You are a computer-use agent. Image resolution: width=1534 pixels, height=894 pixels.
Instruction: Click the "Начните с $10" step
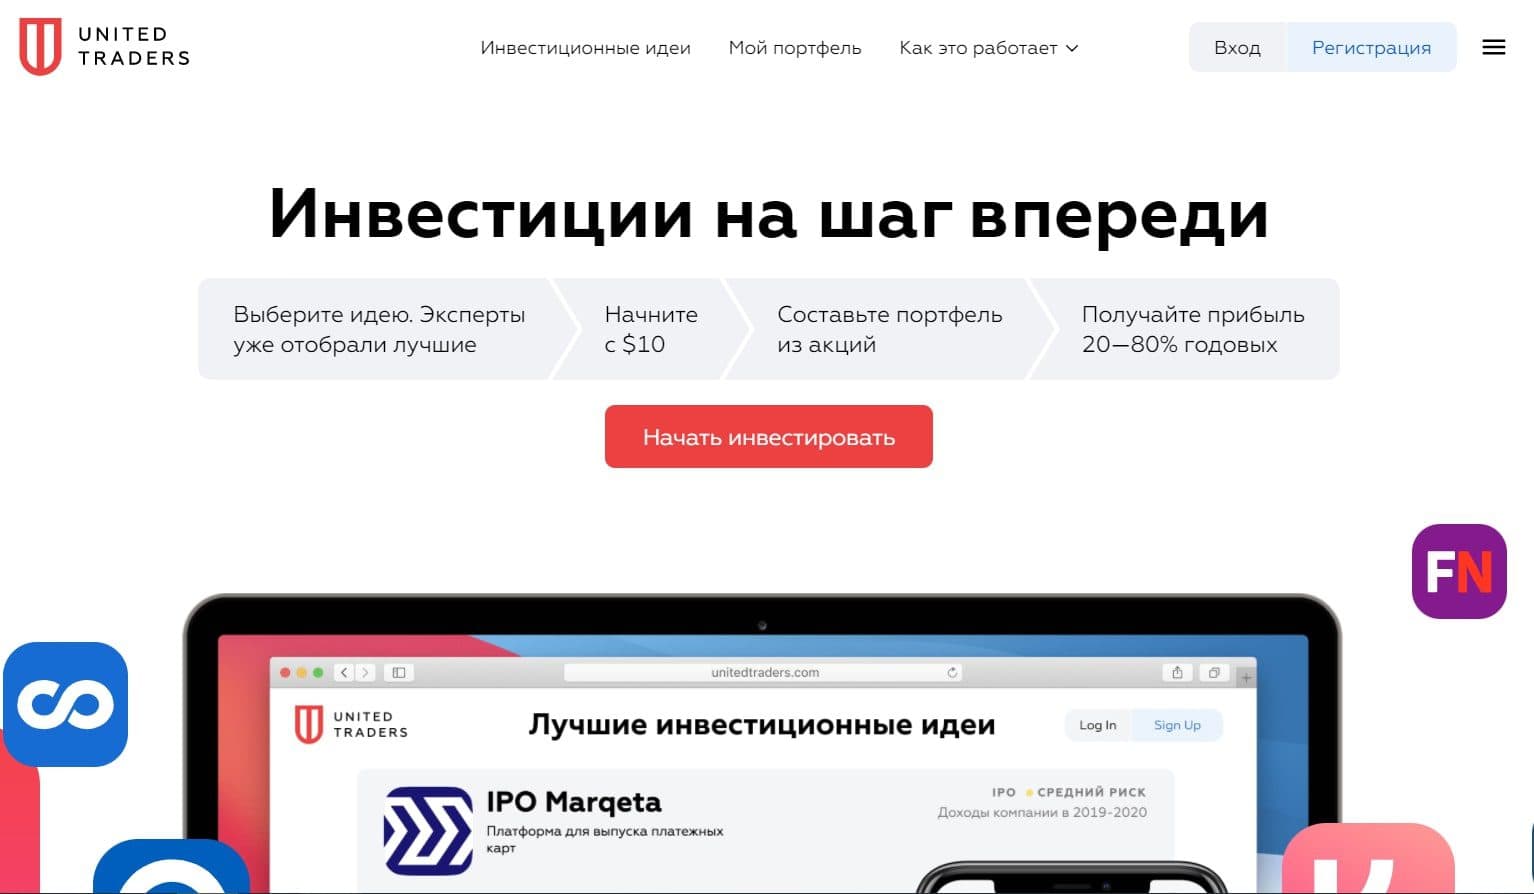tap(651, 329)
